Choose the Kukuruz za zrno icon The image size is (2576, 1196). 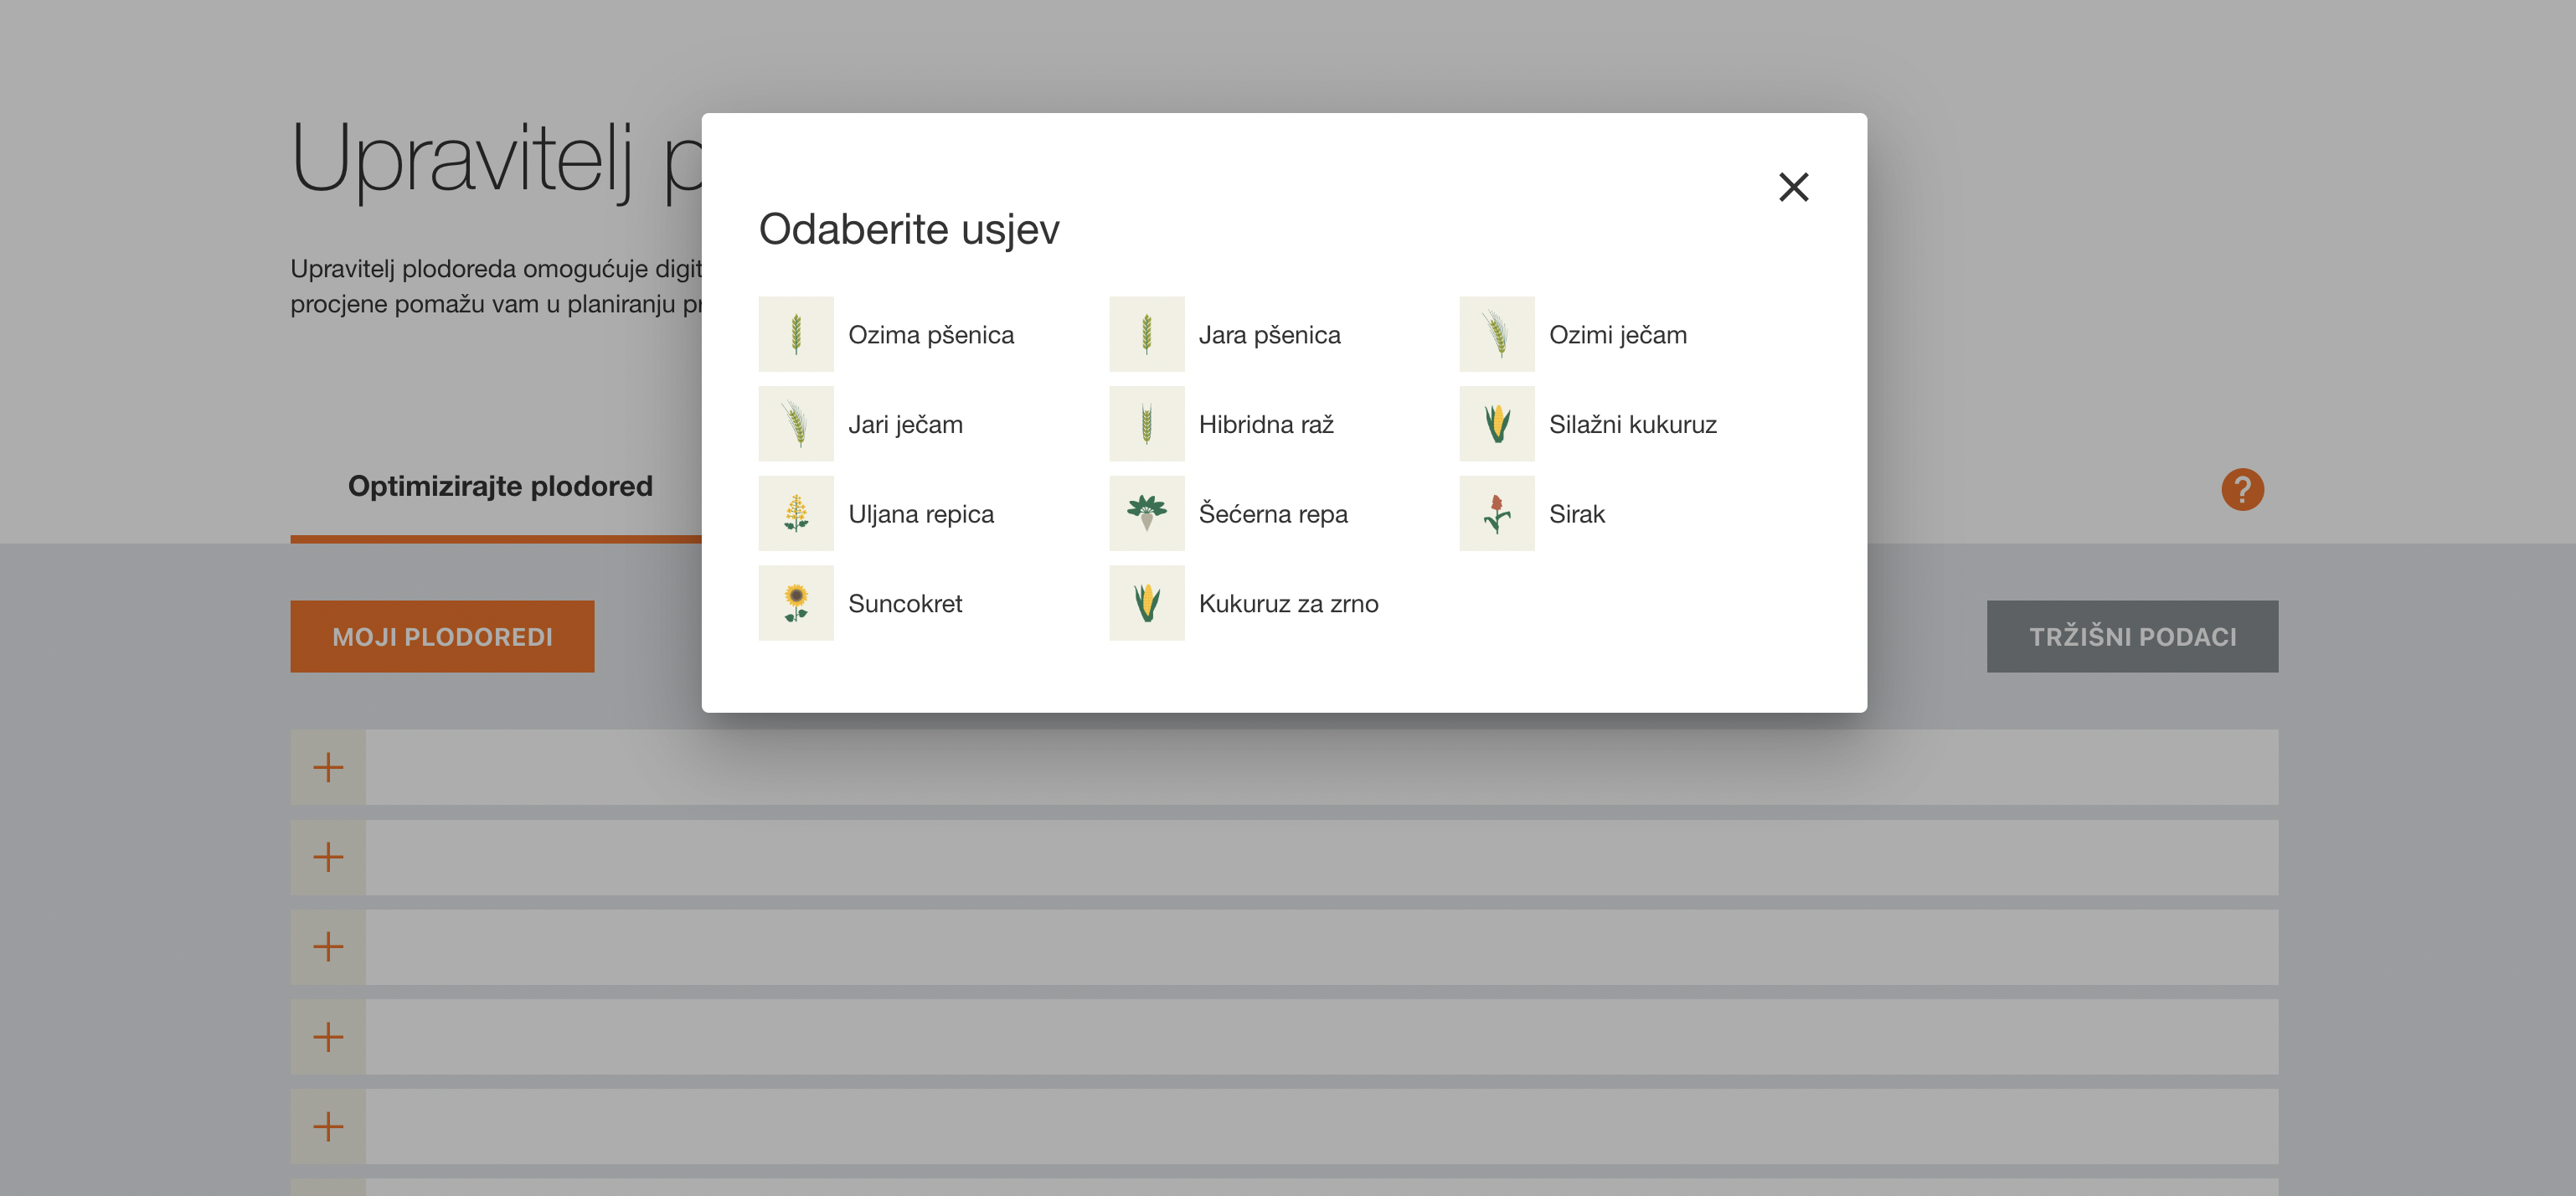[x=1147, y=603]
